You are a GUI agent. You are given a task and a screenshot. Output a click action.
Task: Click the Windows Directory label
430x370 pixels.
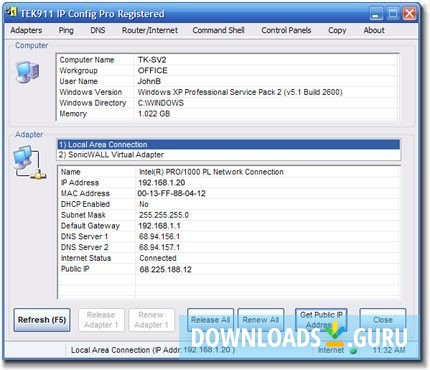(x=93, y=103)
